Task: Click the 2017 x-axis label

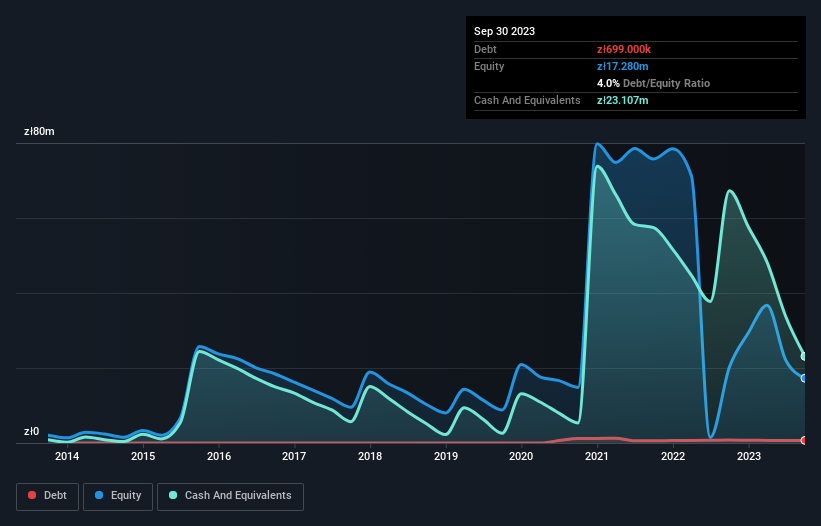Action: pos(294,456)
